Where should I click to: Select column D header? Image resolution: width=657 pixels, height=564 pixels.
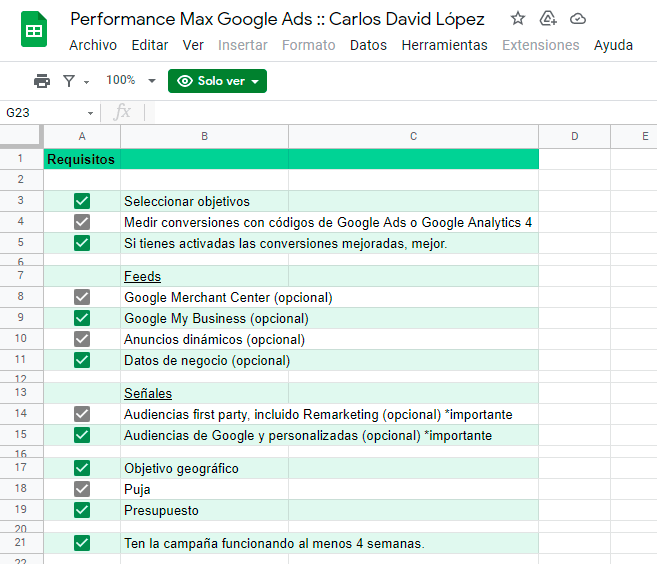click(x=574, y=136)
